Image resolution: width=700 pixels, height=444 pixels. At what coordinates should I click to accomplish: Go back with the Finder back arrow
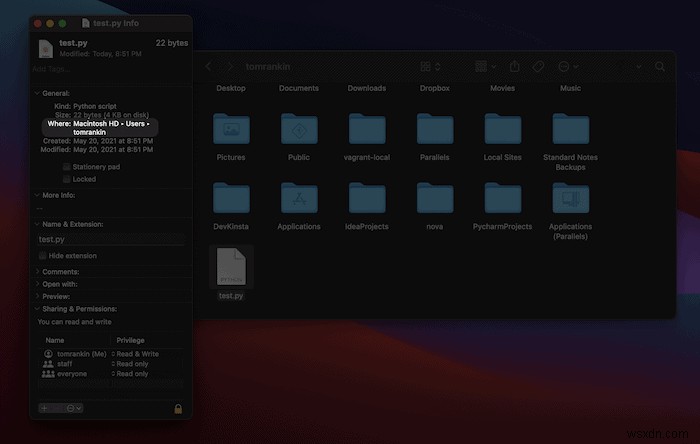click(208, 66)
